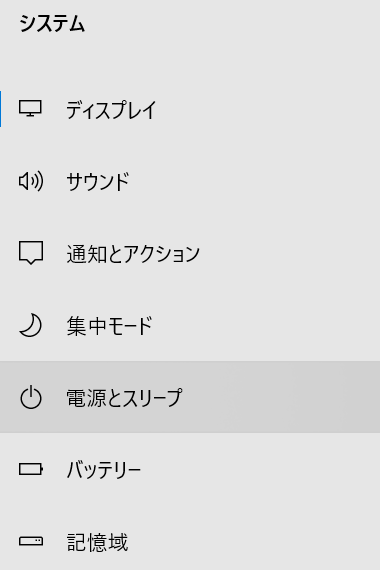Screen dimensions: 380x570
Task: Click the システム section heading
Action: (52, 24)
